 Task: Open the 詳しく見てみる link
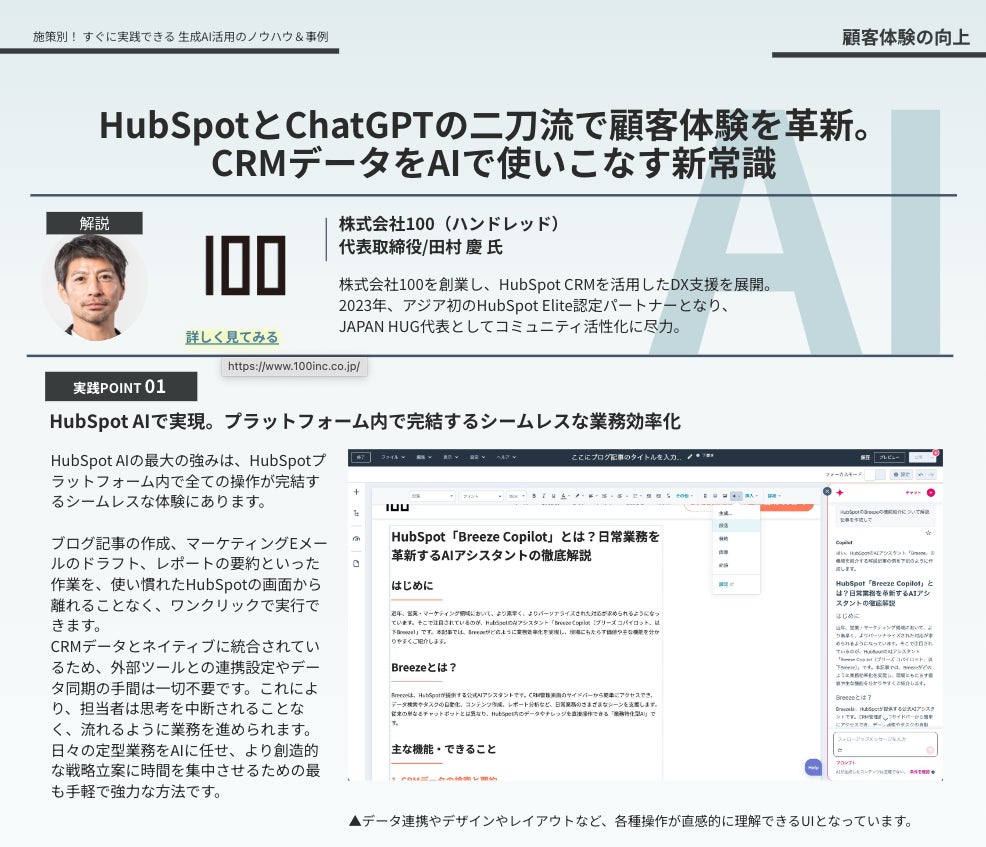pos(232,337)
